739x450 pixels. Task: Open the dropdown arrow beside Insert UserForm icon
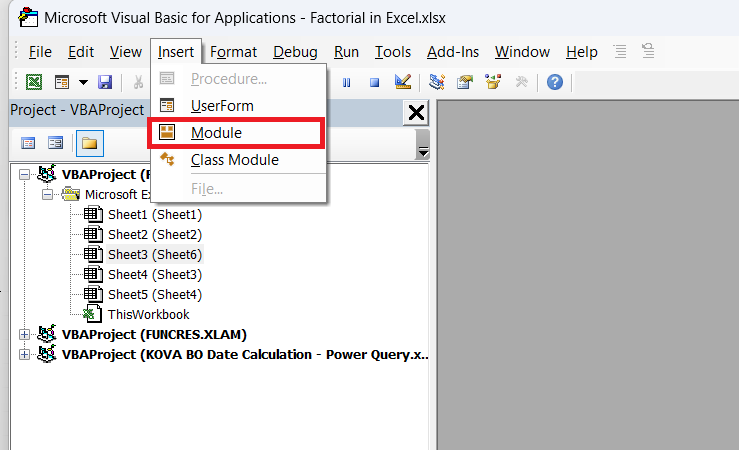[x=83, y=82]
